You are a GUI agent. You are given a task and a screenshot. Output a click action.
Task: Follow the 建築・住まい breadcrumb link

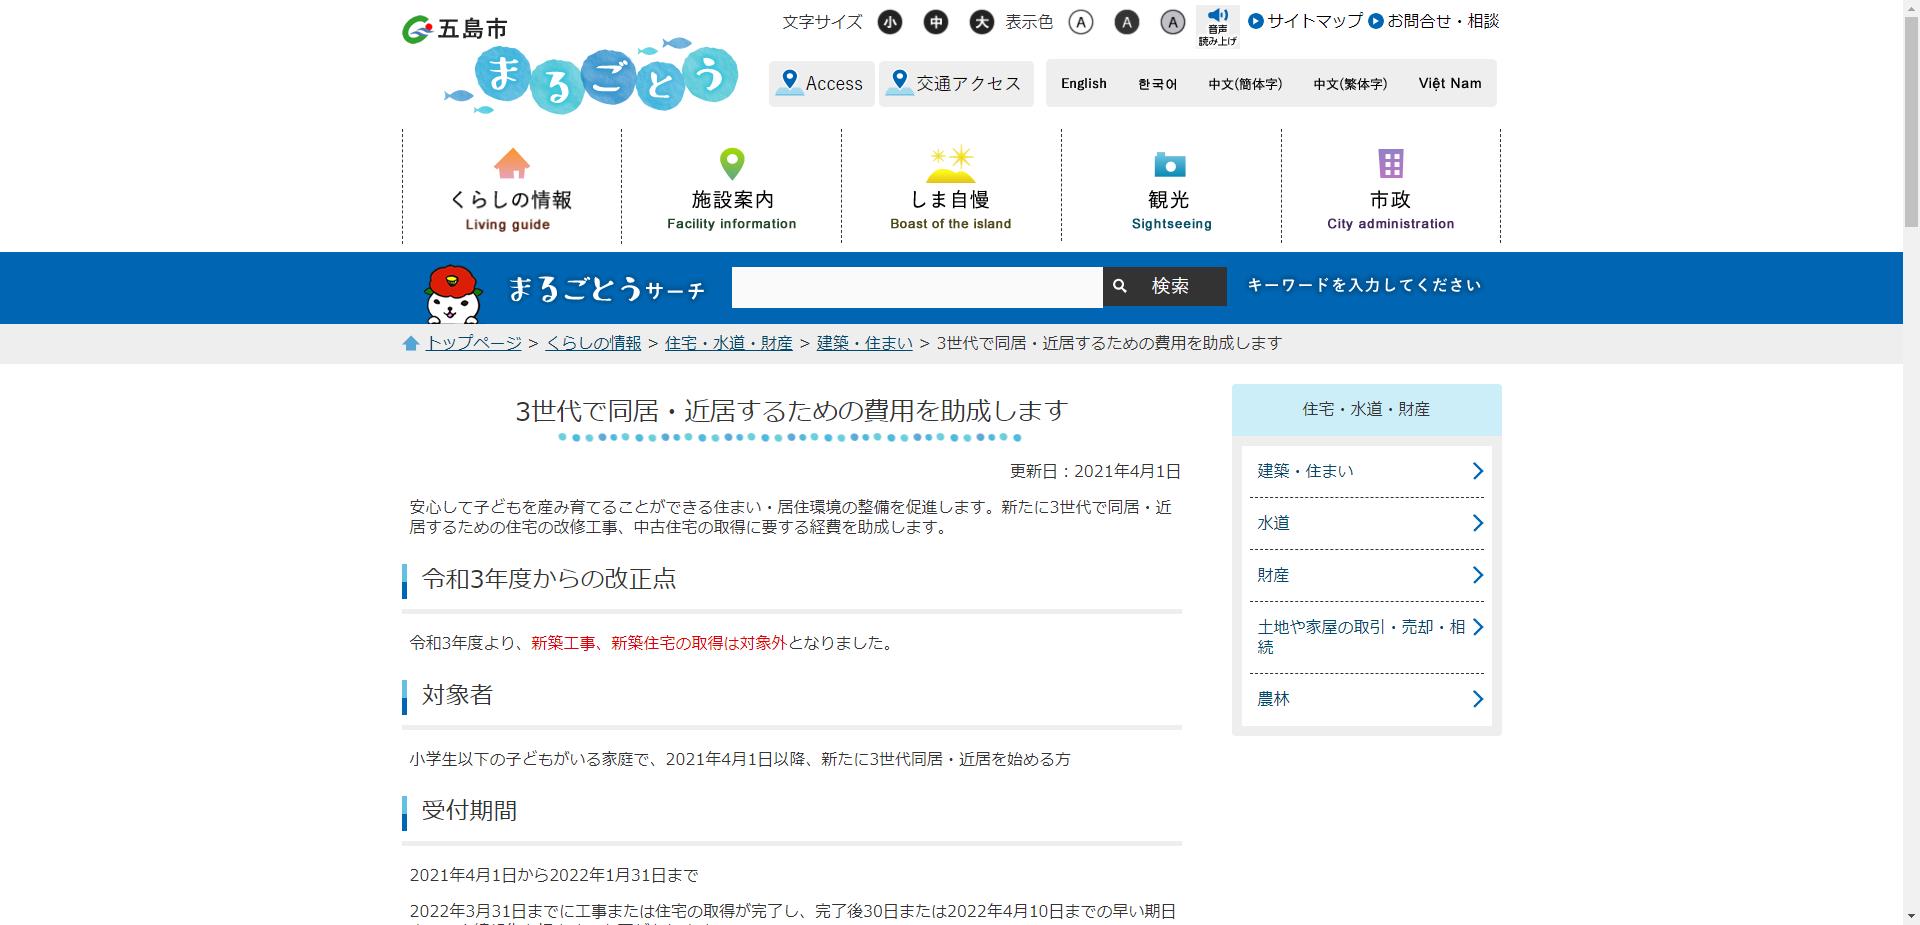(x=864, y=343)
